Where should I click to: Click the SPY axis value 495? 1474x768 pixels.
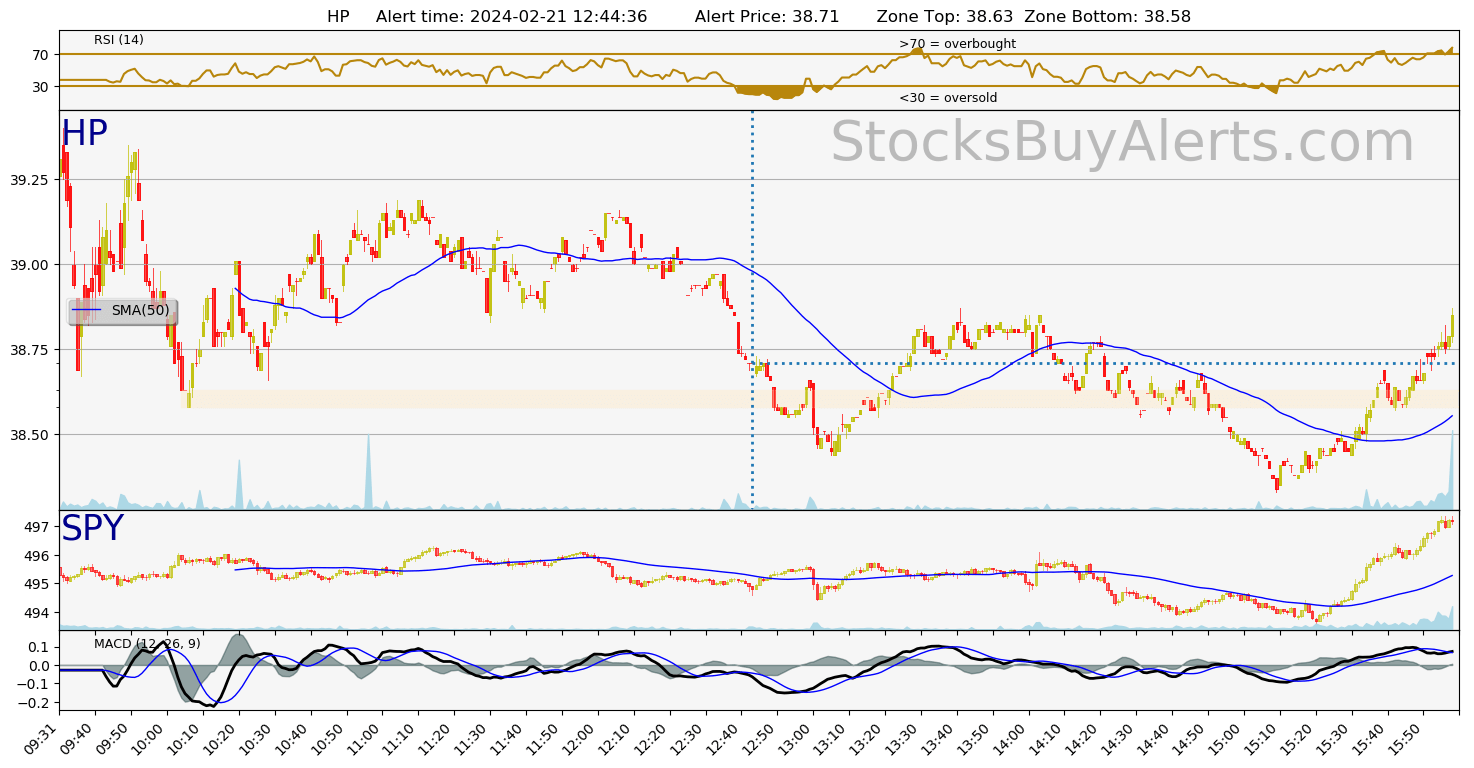tap(36, 584)
